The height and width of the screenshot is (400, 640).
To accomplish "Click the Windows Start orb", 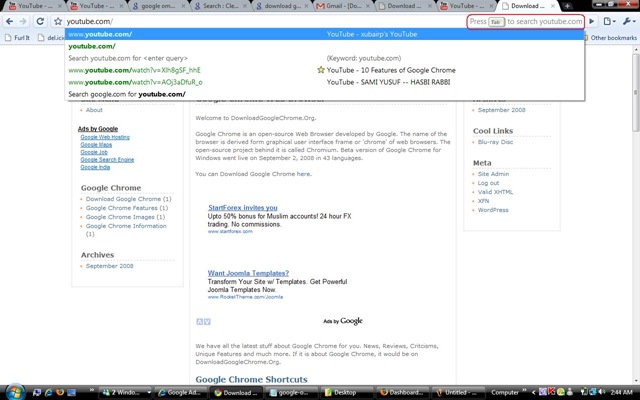I will [12, 391].
